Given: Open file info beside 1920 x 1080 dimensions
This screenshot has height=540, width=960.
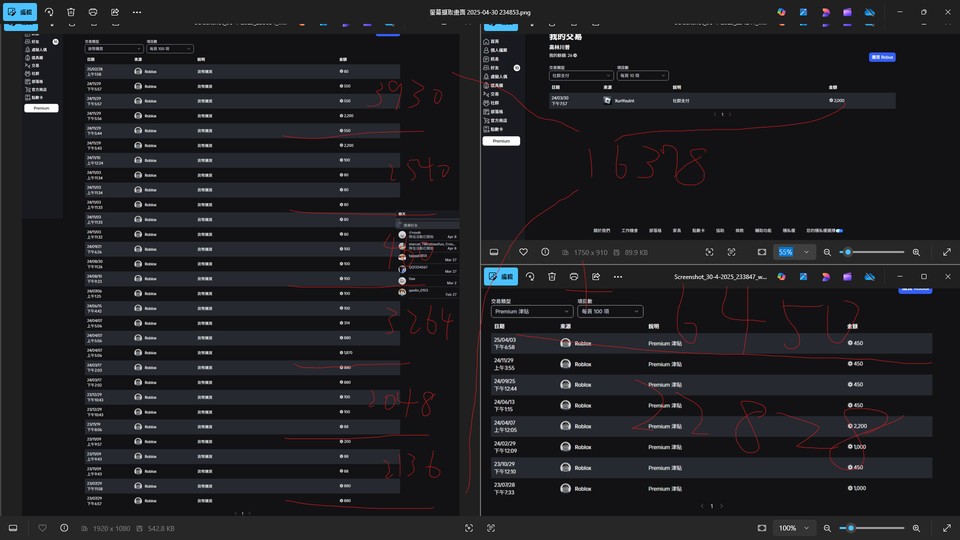Looking at the screenshot, I should click(64, 528).
